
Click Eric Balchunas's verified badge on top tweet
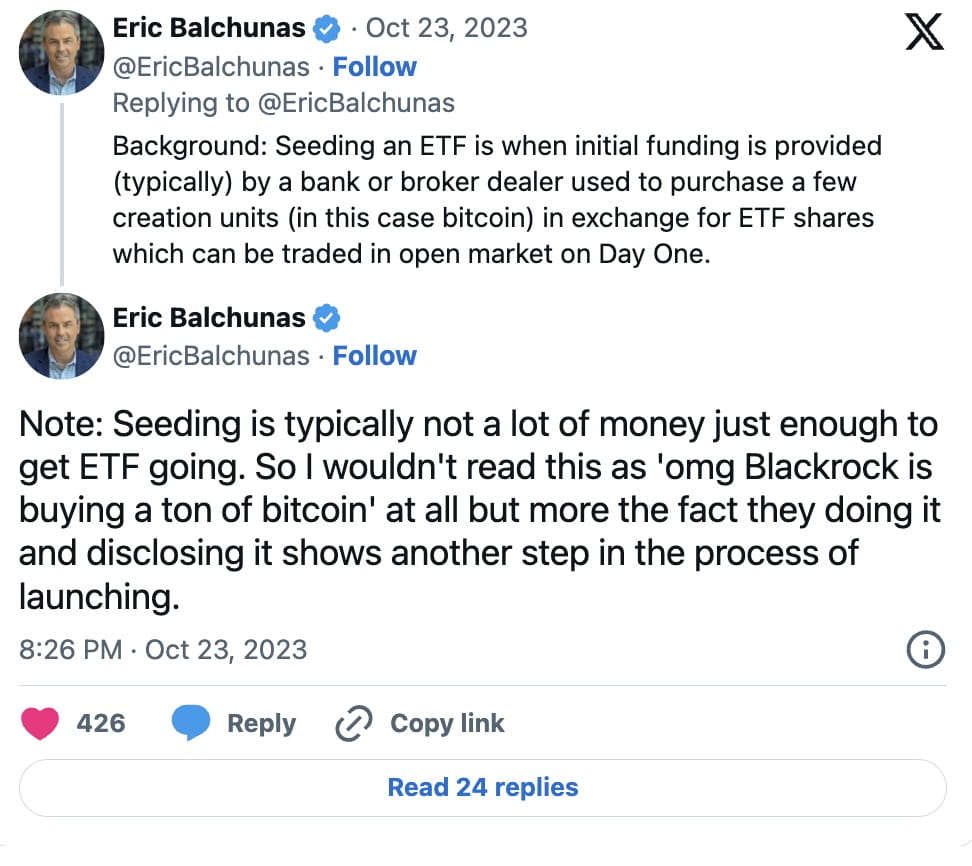pyautogui.click(x=323, y=27)
